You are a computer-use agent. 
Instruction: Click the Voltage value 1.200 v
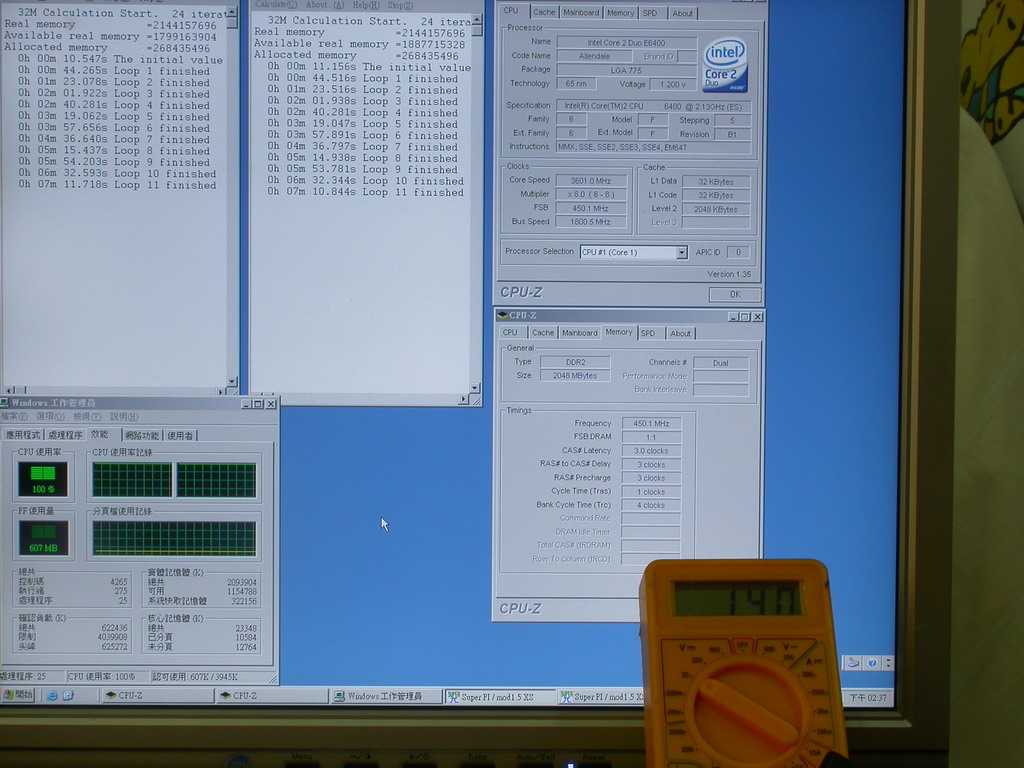[673, 84]
